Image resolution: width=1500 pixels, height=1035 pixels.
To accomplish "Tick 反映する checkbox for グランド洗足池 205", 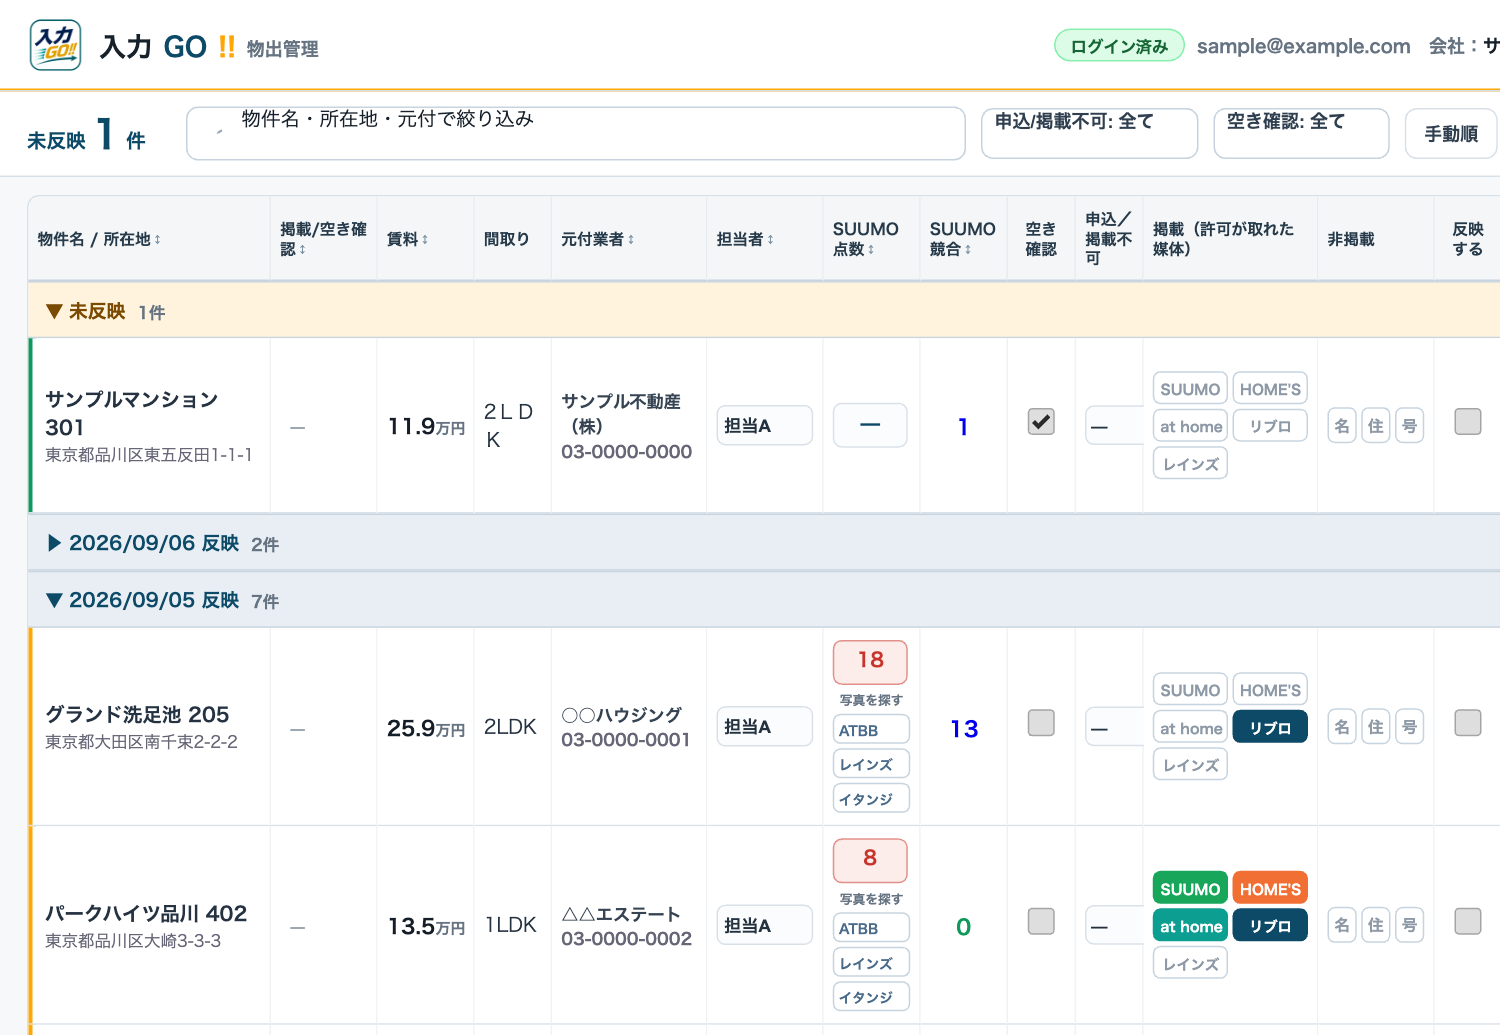I will (1468, 723).
